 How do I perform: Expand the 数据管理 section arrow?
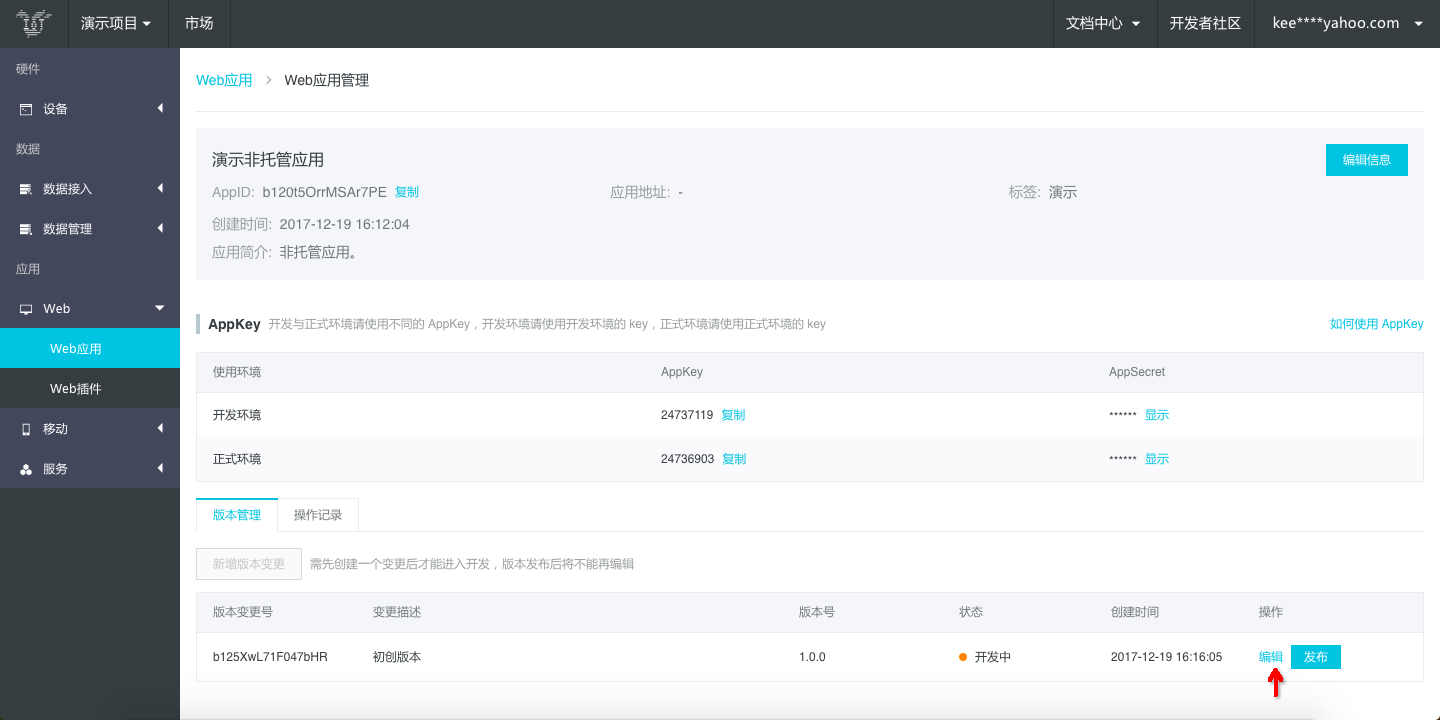(160, 228)
